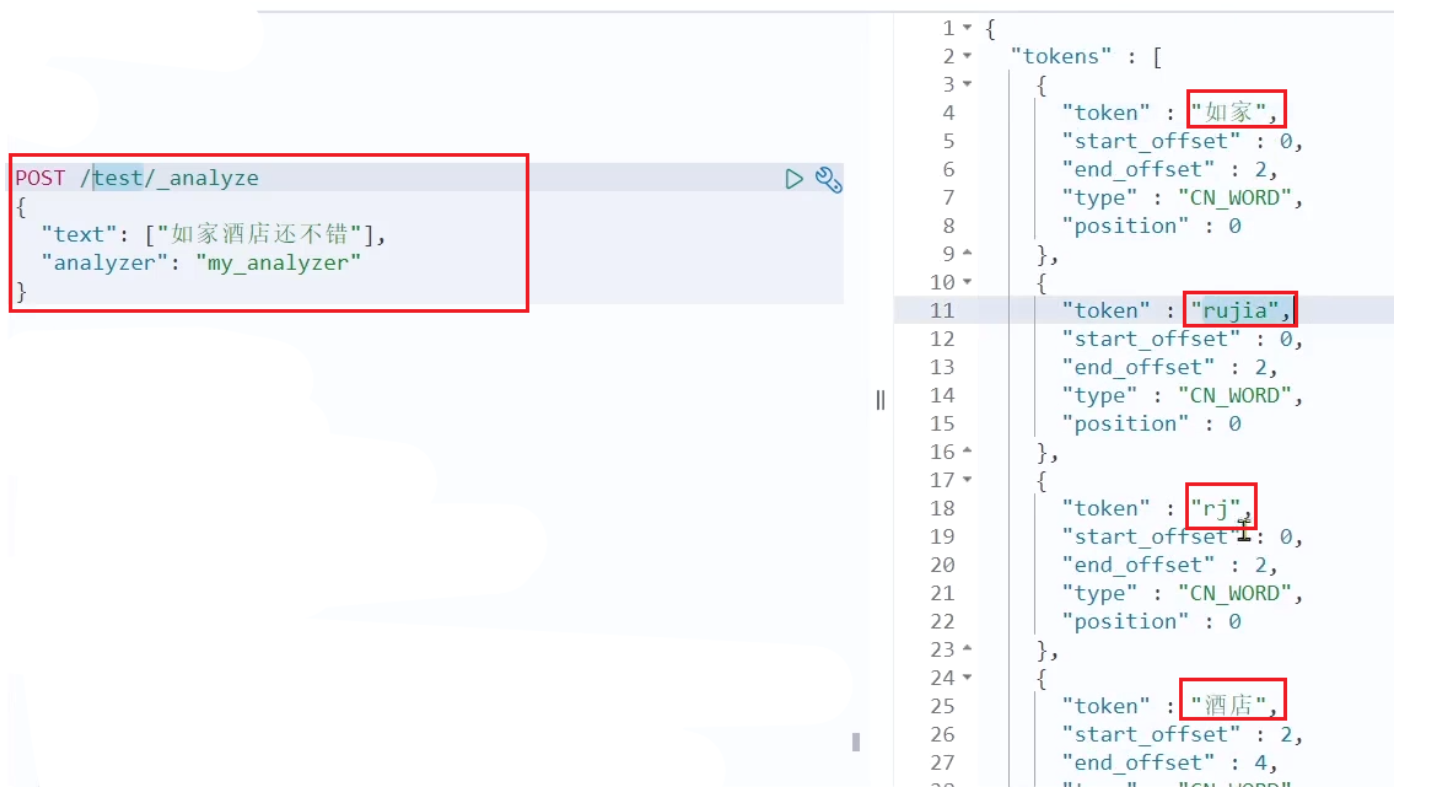Click the "酒店" token value
This screenshot has height=792, width=1448.
[x=1228, y=707]
